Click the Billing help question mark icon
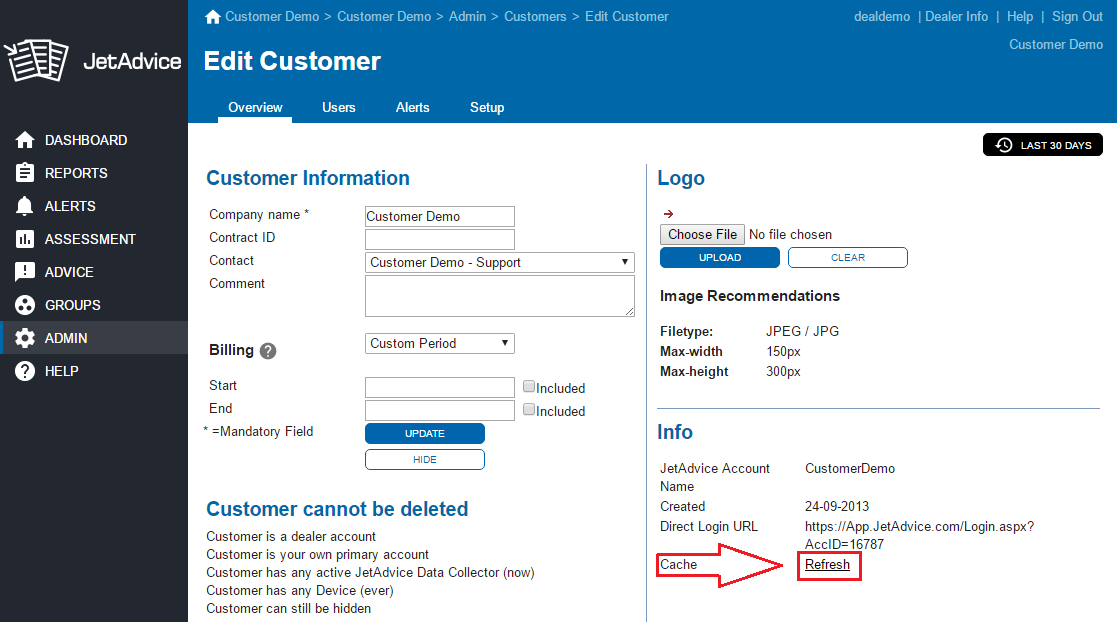The image size is (1117, 622). coord(268,351)
